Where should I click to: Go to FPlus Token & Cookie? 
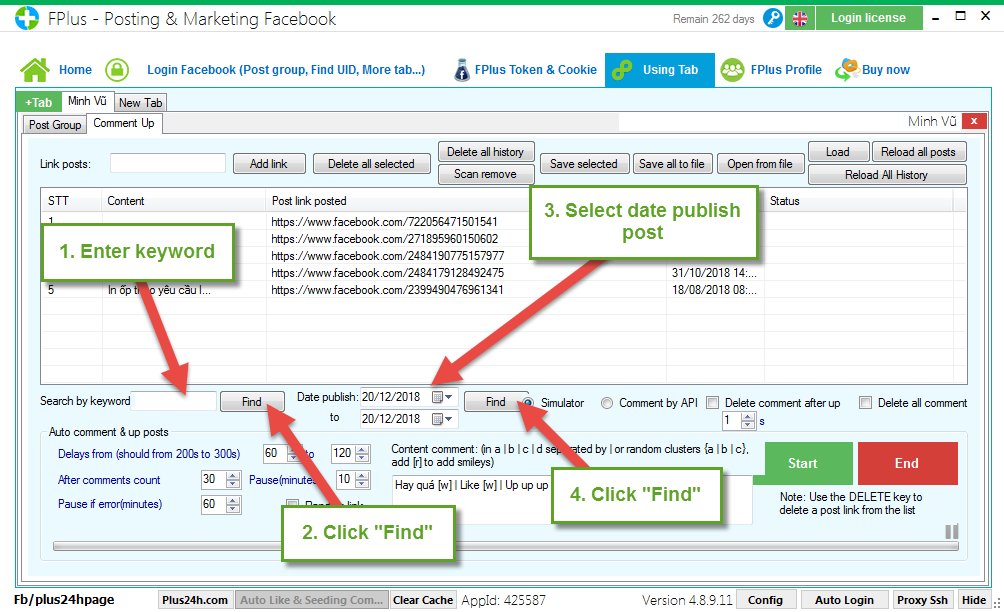coord(535,70)
